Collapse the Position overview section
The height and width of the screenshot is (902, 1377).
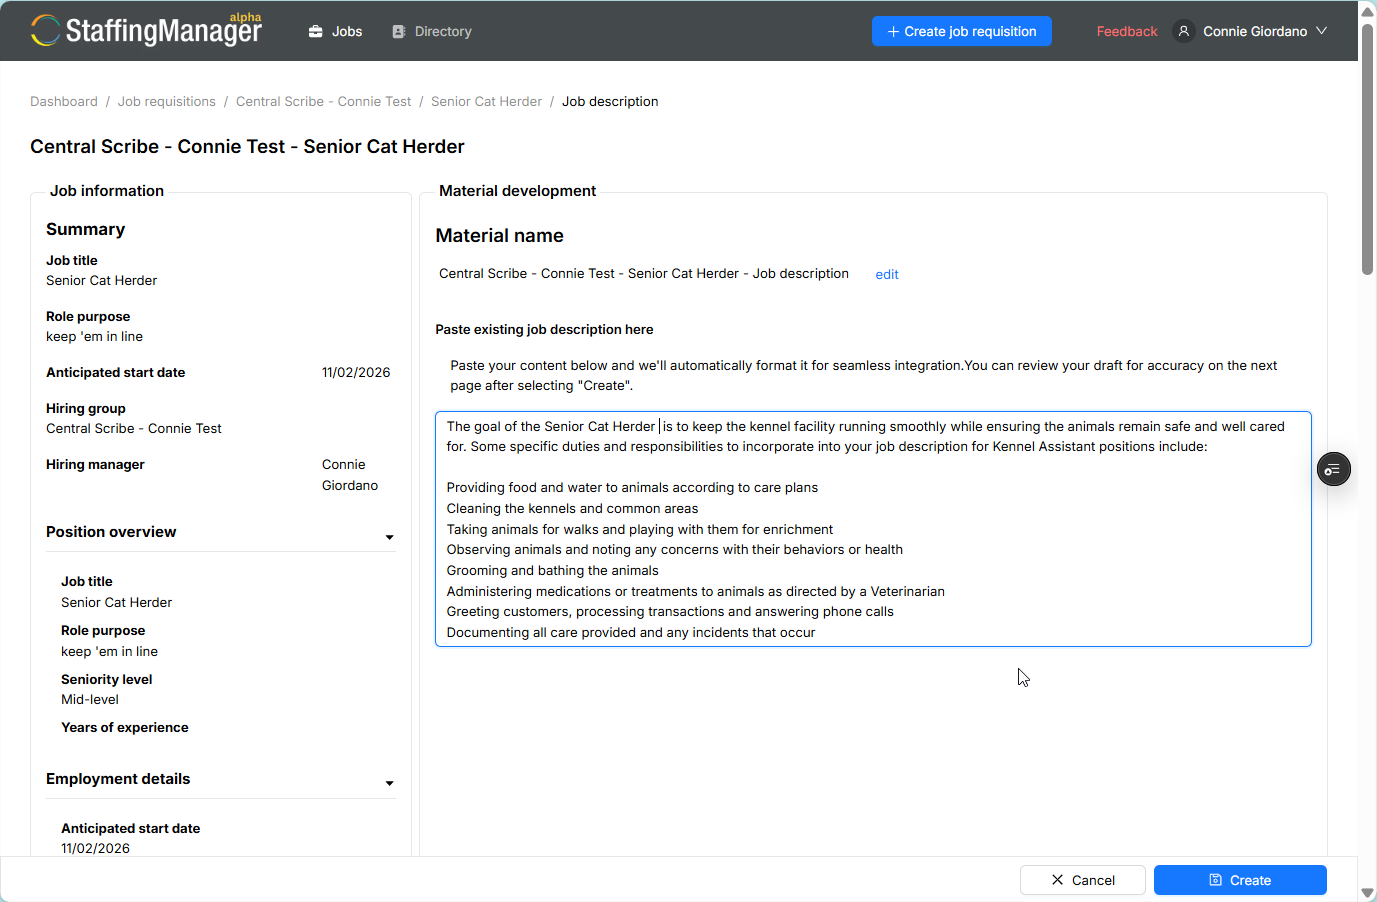click(389, 537)
